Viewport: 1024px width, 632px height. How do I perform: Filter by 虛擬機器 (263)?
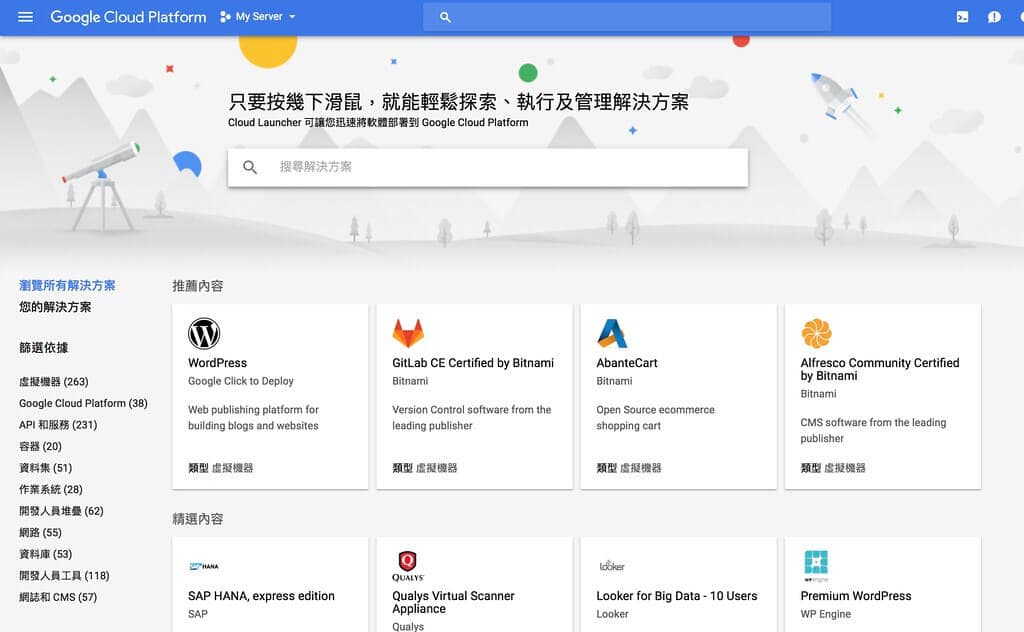coord(54,381)
